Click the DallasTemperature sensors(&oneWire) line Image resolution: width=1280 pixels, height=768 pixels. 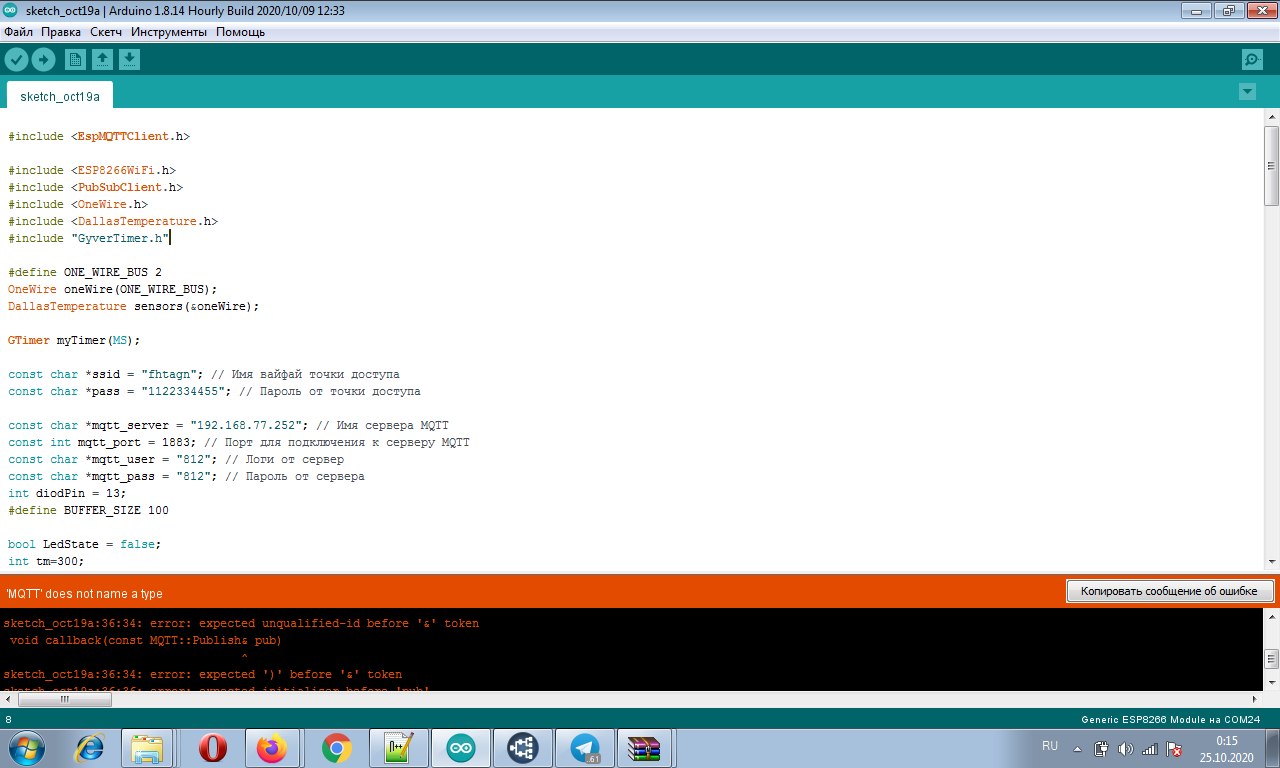(134, 306)
